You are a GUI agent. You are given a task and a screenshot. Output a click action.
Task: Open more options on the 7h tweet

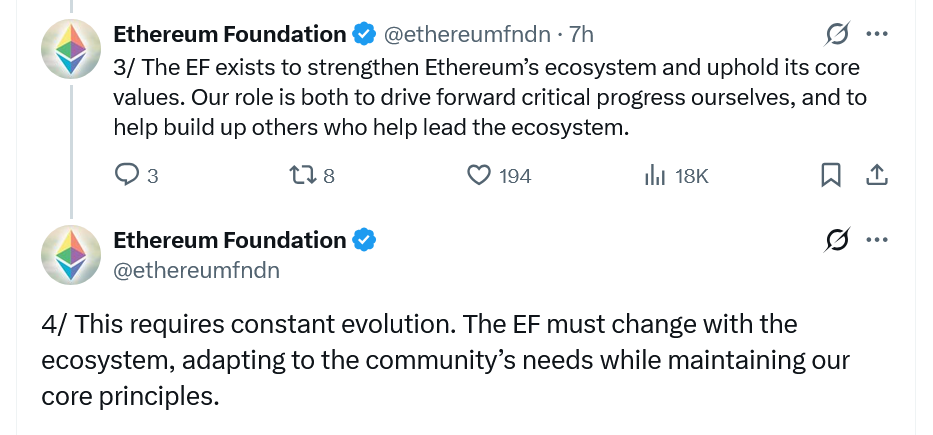pos(876,34)
